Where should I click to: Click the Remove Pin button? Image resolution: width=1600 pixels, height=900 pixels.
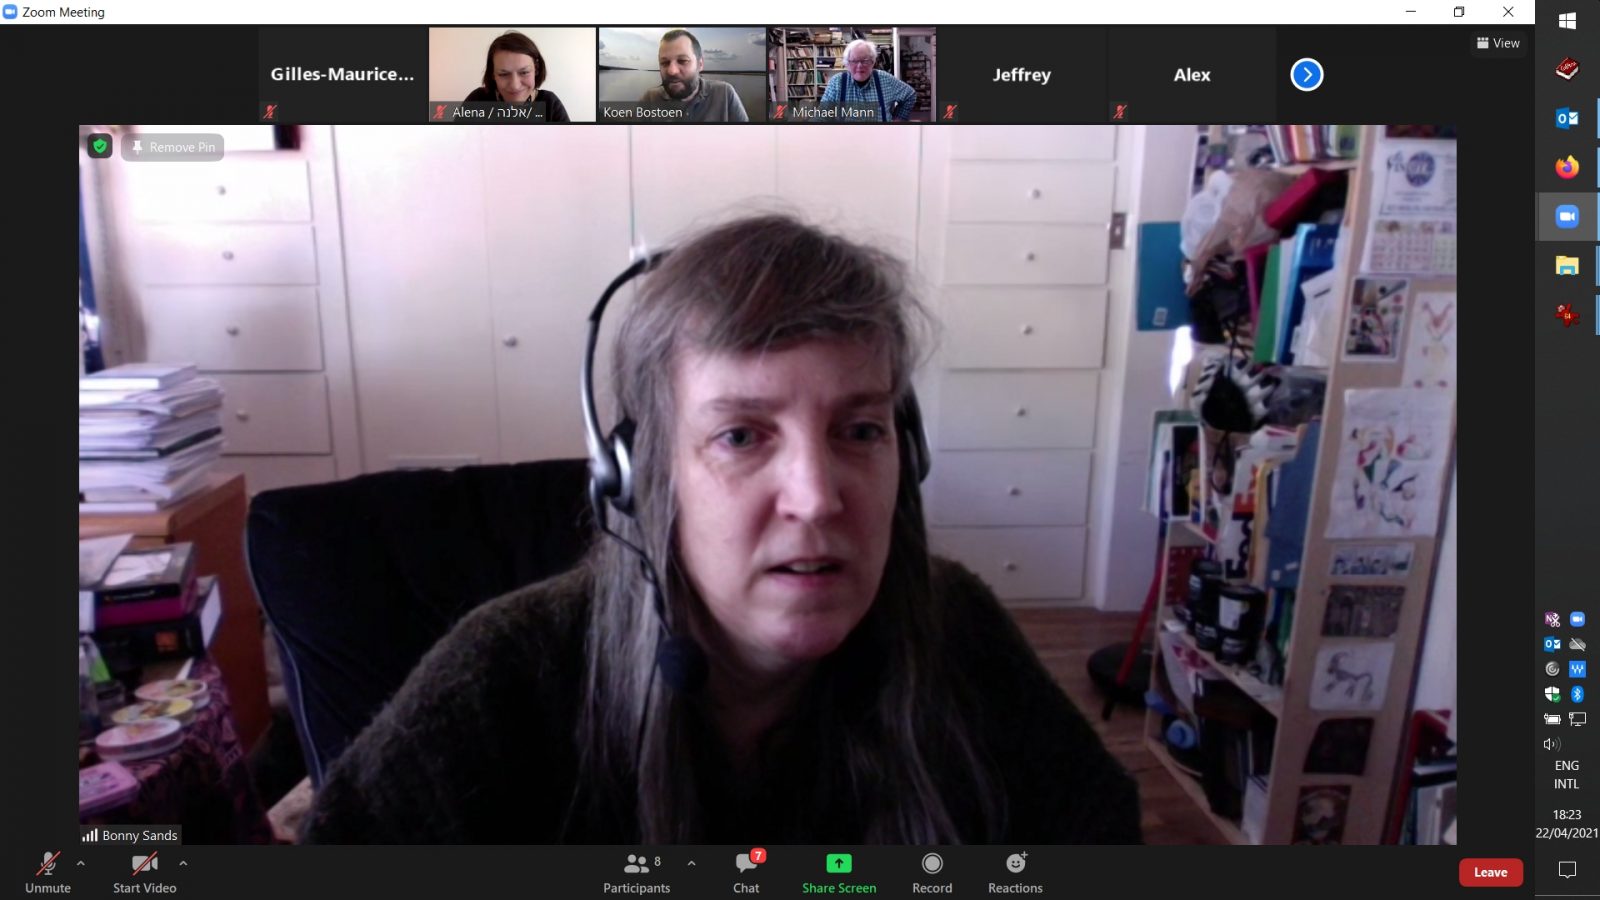(x=173, y=147)
